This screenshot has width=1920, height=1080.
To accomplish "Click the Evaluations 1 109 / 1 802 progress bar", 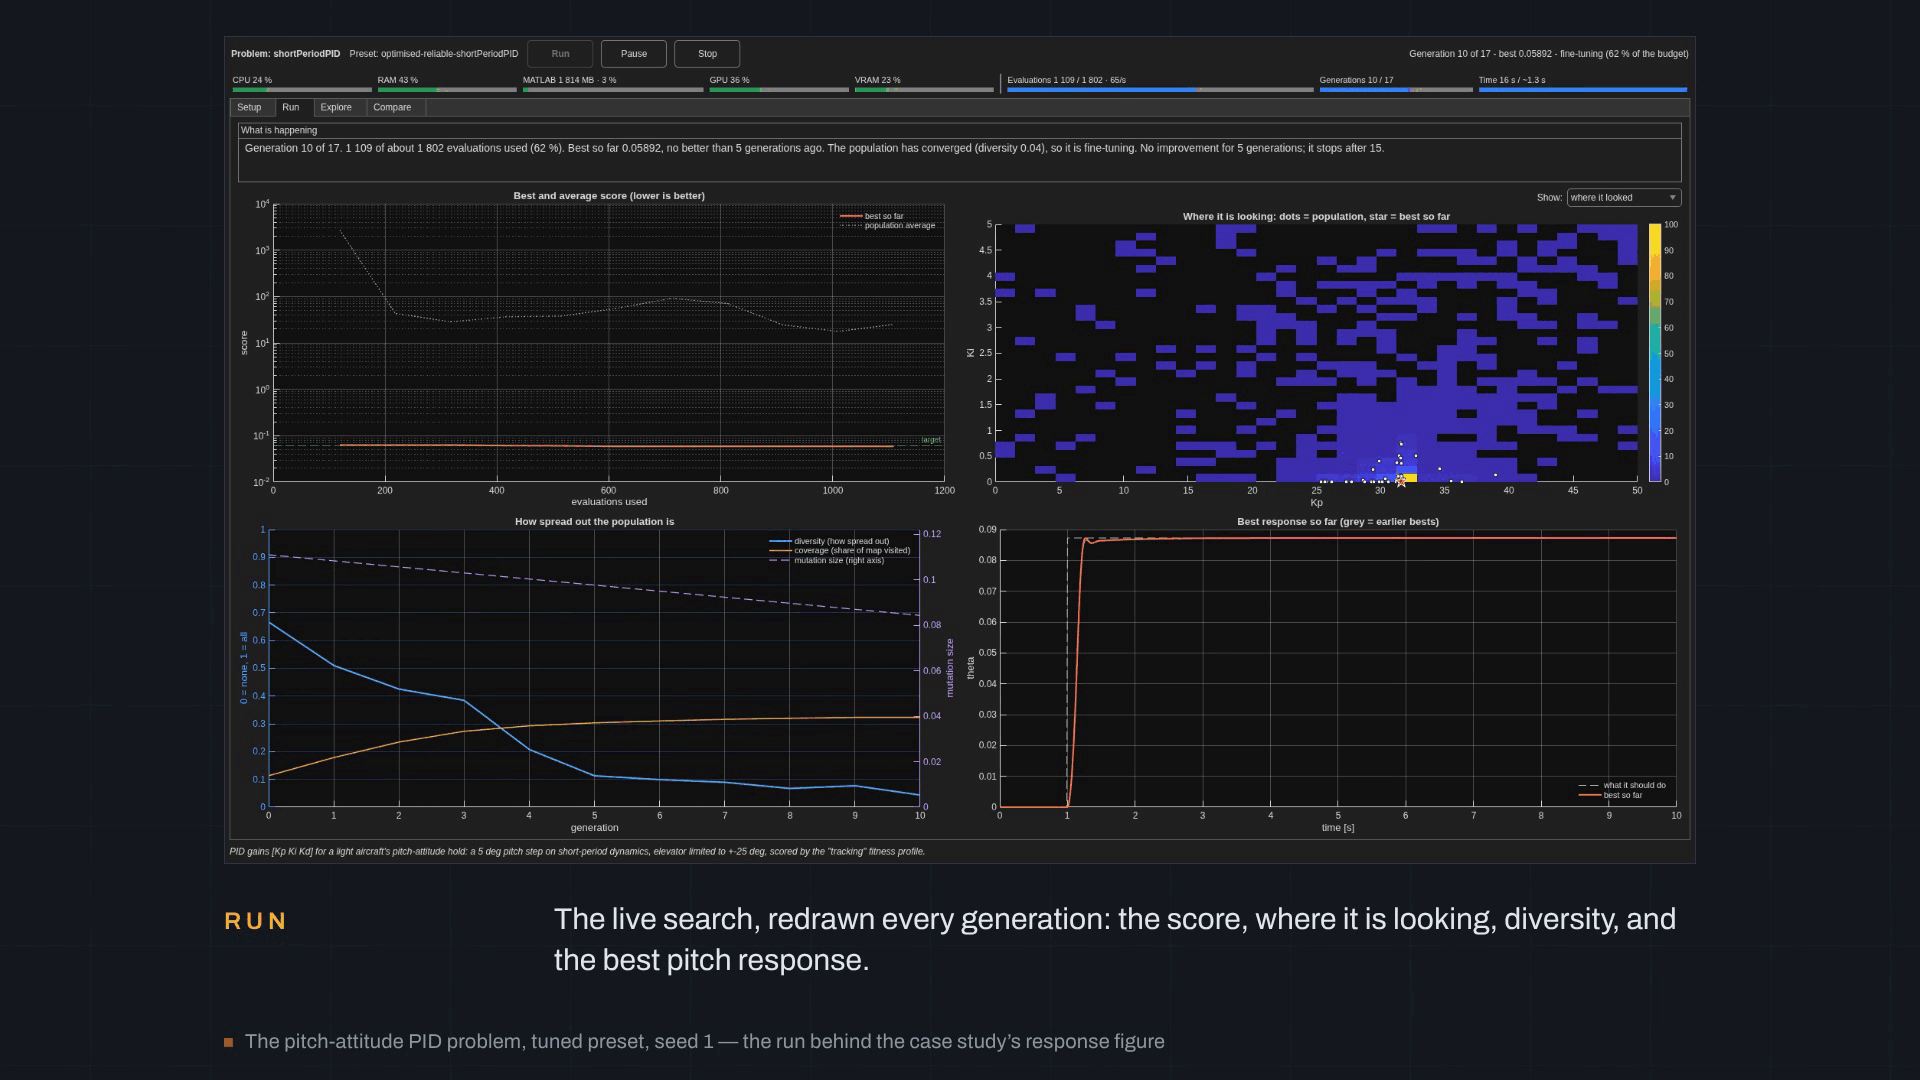I will point(1160,90).
